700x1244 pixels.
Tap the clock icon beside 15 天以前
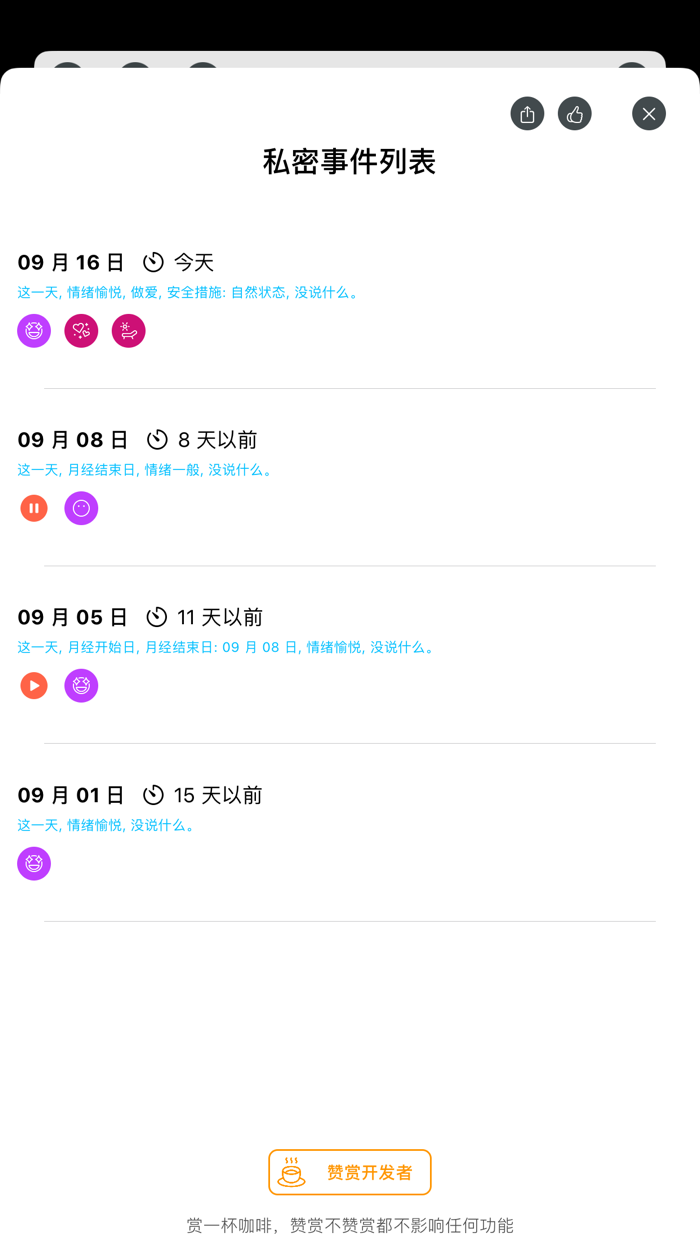coord(153,795)
